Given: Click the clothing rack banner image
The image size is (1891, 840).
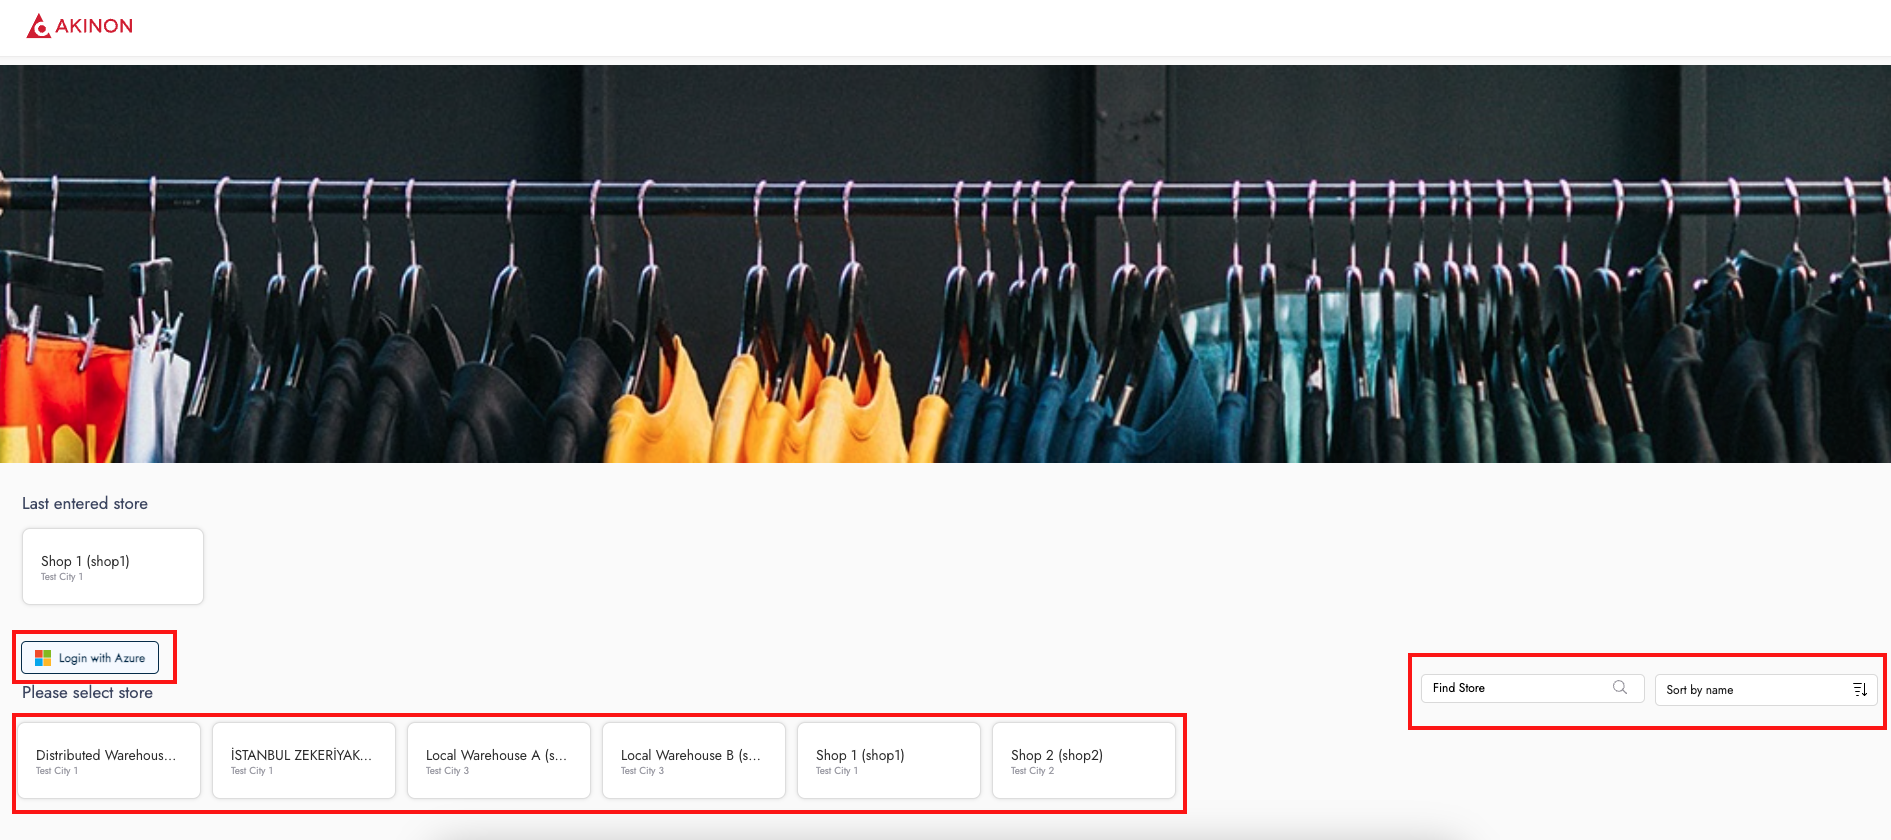Looking at the screenshot, I should (945, 264).
